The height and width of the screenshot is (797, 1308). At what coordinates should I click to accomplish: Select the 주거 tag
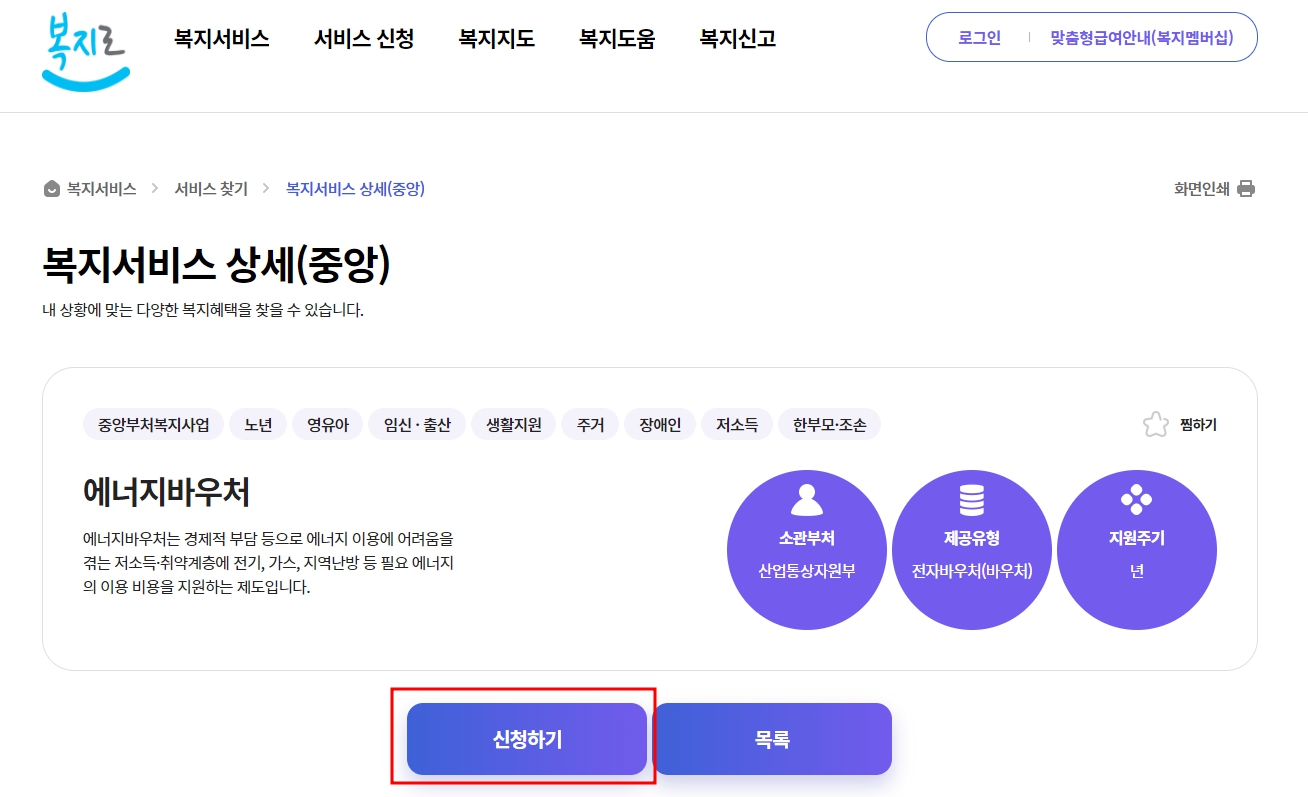click(x=590, y=425)
